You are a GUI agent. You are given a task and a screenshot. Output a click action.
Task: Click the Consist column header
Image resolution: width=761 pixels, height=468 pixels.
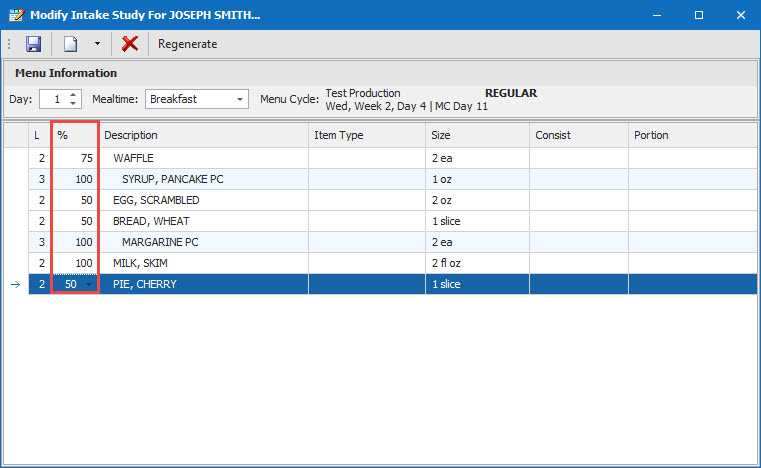(579, 135)
